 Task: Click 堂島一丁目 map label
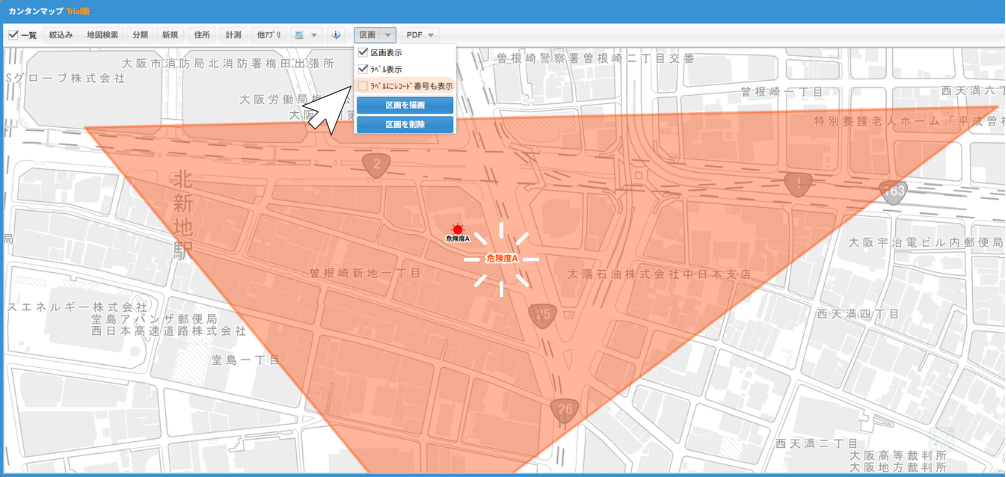[245, 360]
